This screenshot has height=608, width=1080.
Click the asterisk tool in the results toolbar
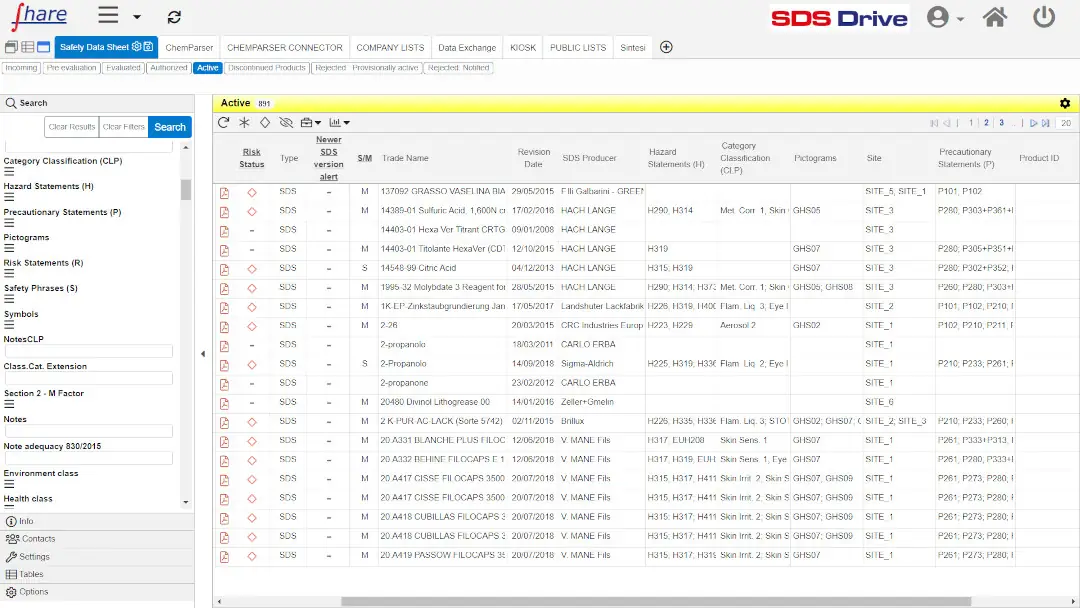[245, 122]
